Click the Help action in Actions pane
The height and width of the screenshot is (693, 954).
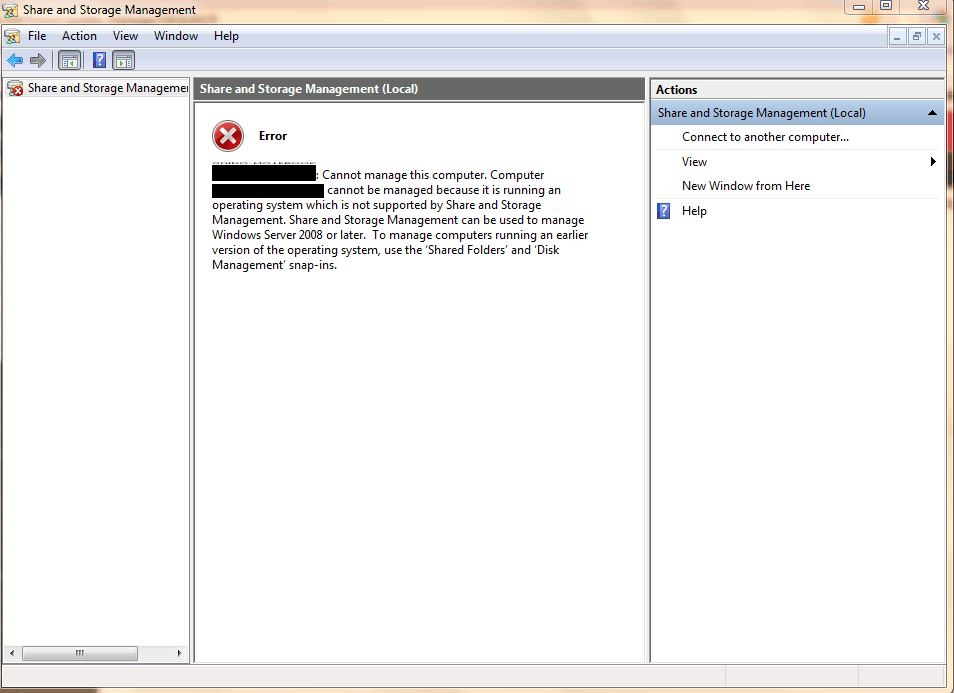(694, 211)
